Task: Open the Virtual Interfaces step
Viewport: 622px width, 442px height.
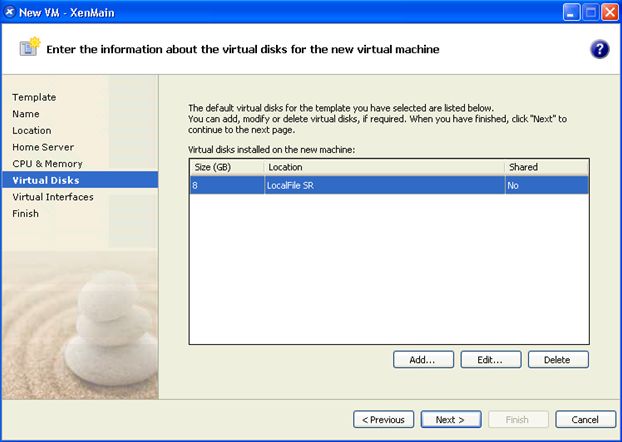Action: tap(53, 197)
